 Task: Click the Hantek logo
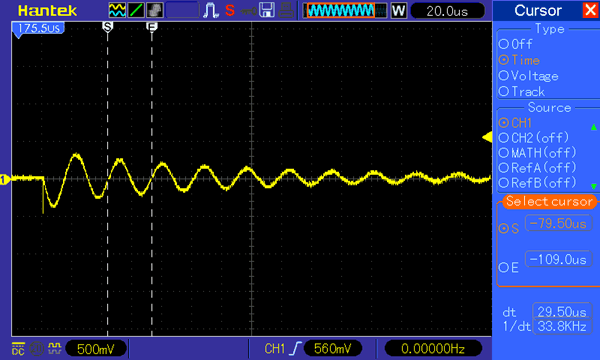47,11
